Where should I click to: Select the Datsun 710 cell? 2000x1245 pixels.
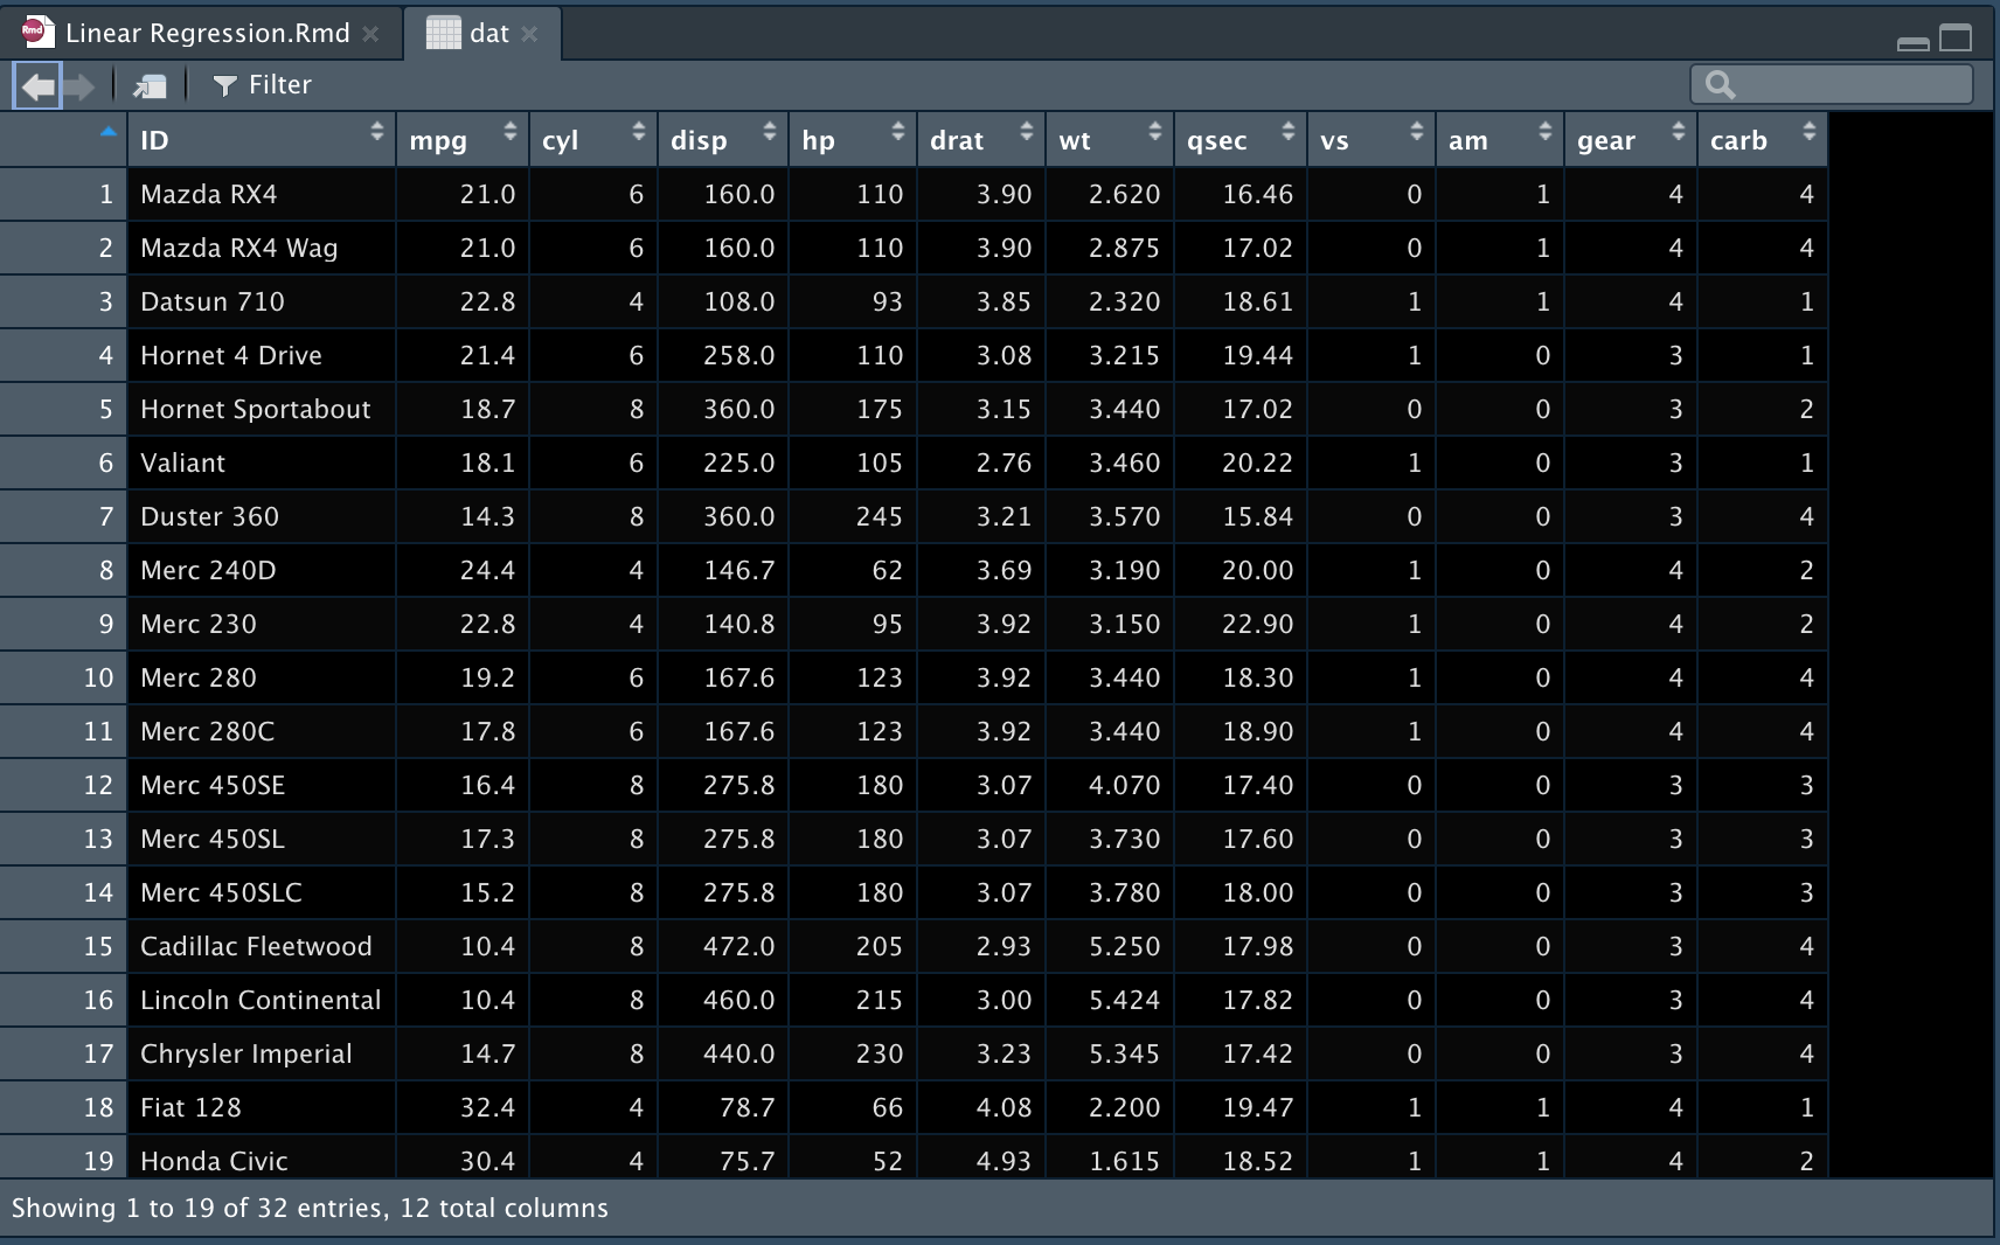pos(262,301)
